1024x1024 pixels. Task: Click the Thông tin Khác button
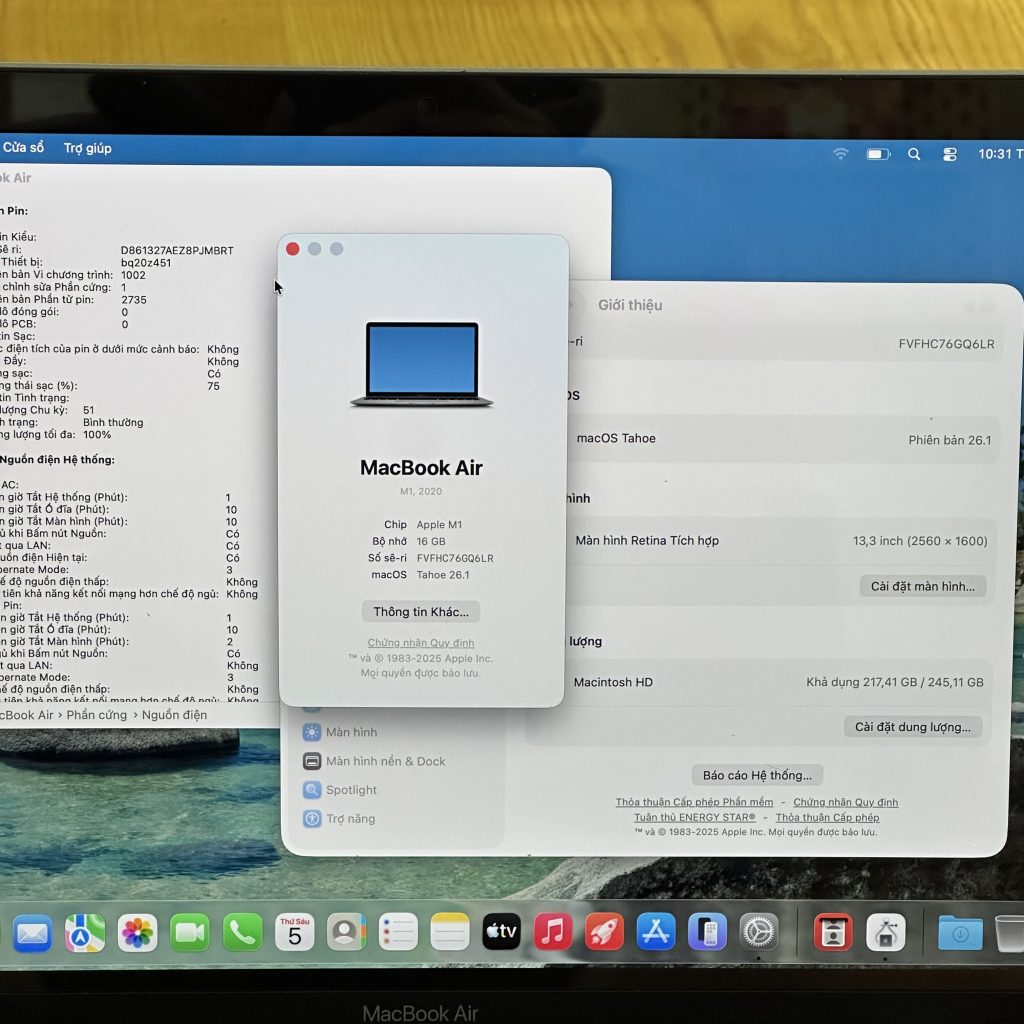pyautogui.click(x=420, y=611)
